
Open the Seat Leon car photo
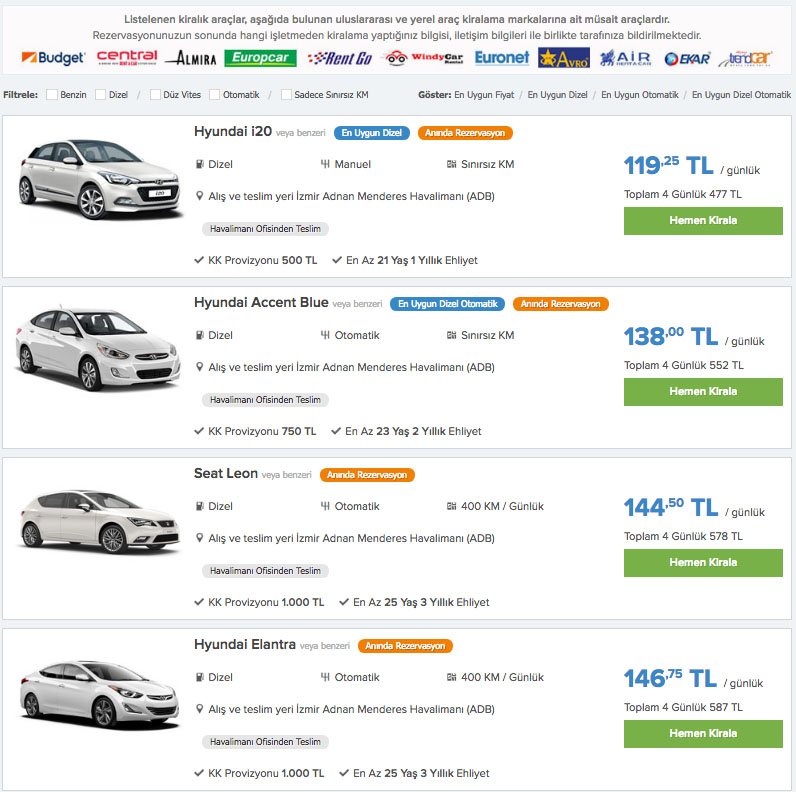(99, 521)
